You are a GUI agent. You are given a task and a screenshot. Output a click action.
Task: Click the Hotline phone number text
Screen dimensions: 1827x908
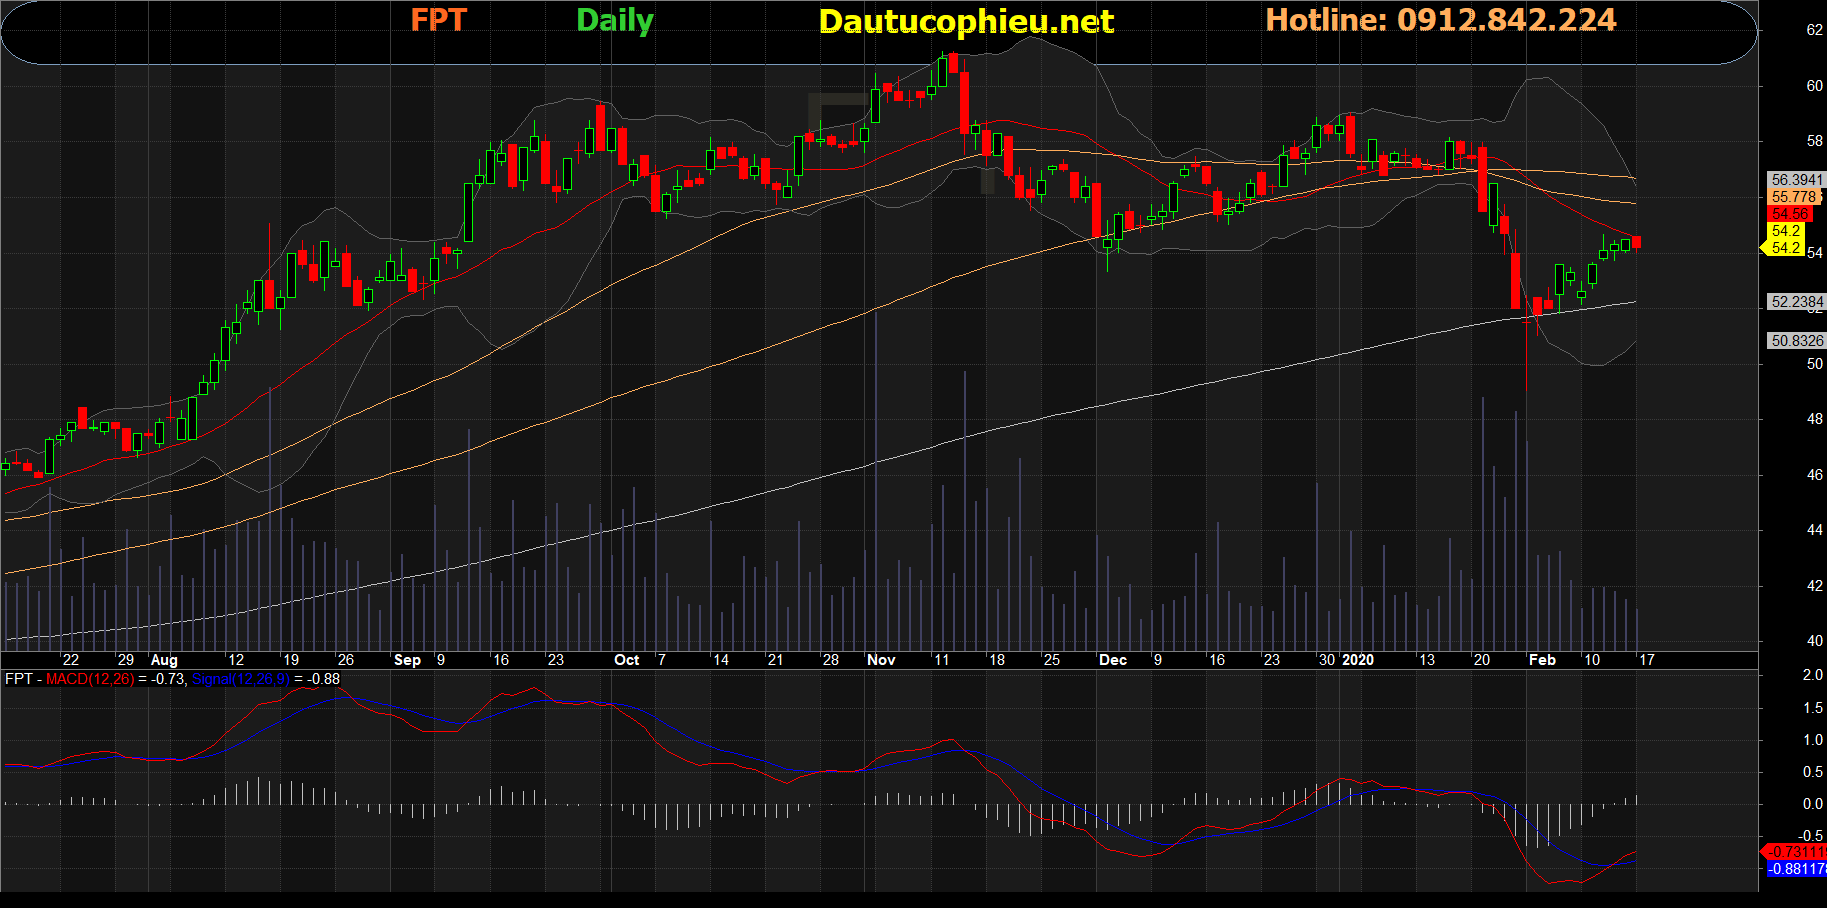(x=1440, y=20)
